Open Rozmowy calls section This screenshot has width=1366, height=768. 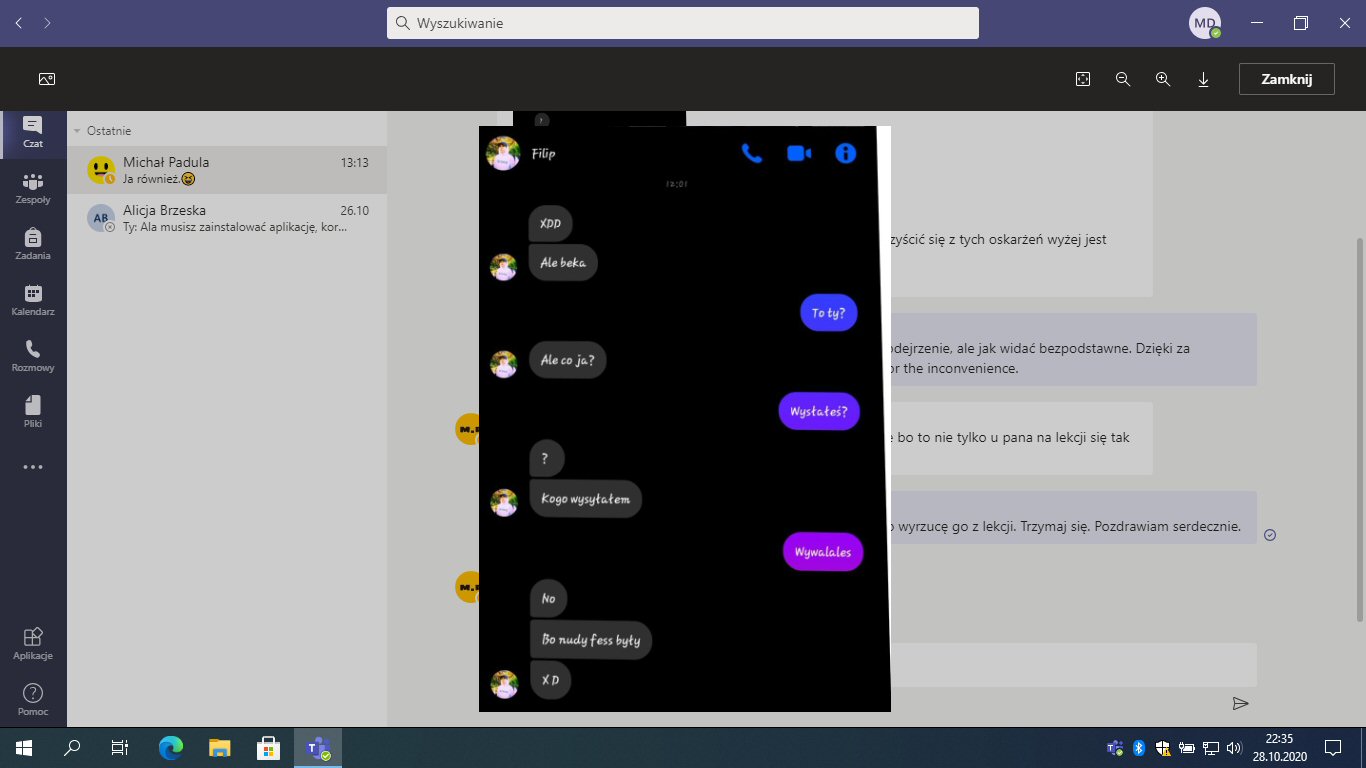(x=33, y=355)
